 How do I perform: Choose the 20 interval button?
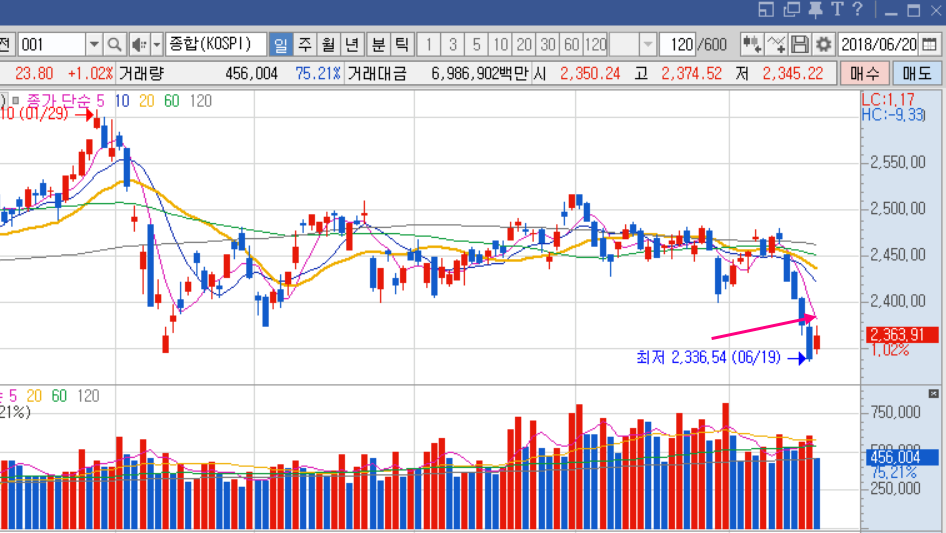pyautogui.click(x=524, y=45)
